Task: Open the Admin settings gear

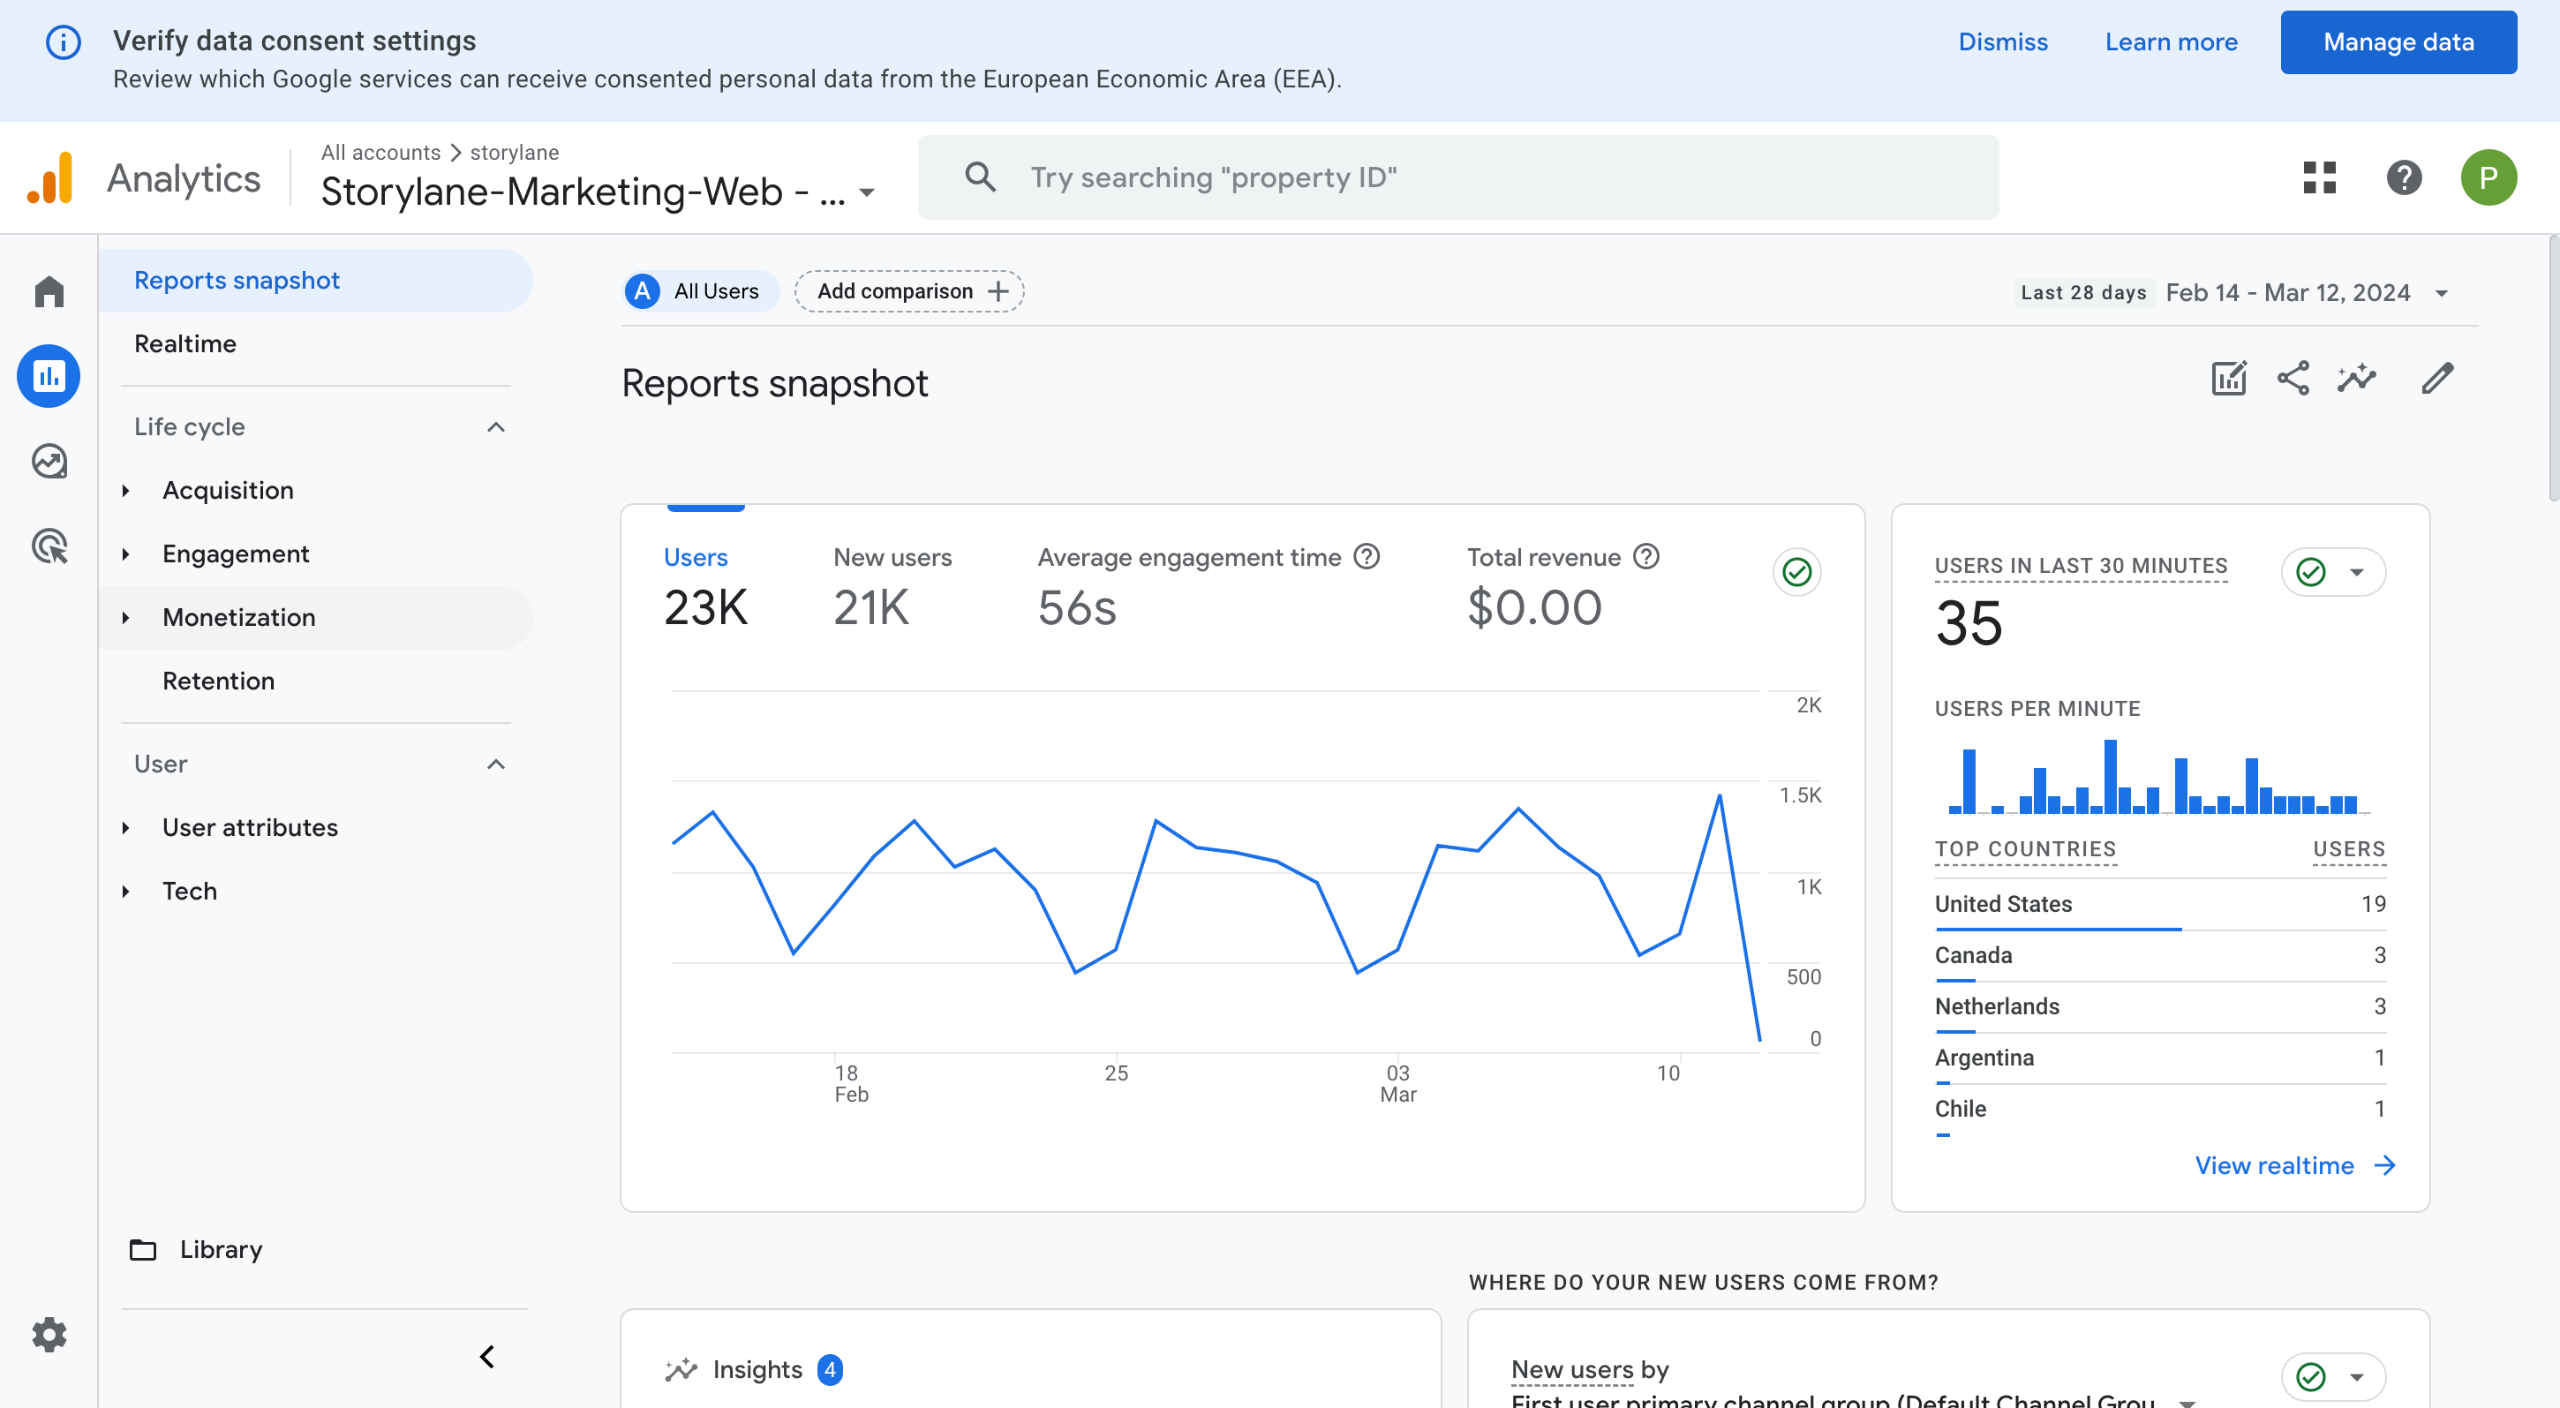Action: click(x=49, y=1334)
